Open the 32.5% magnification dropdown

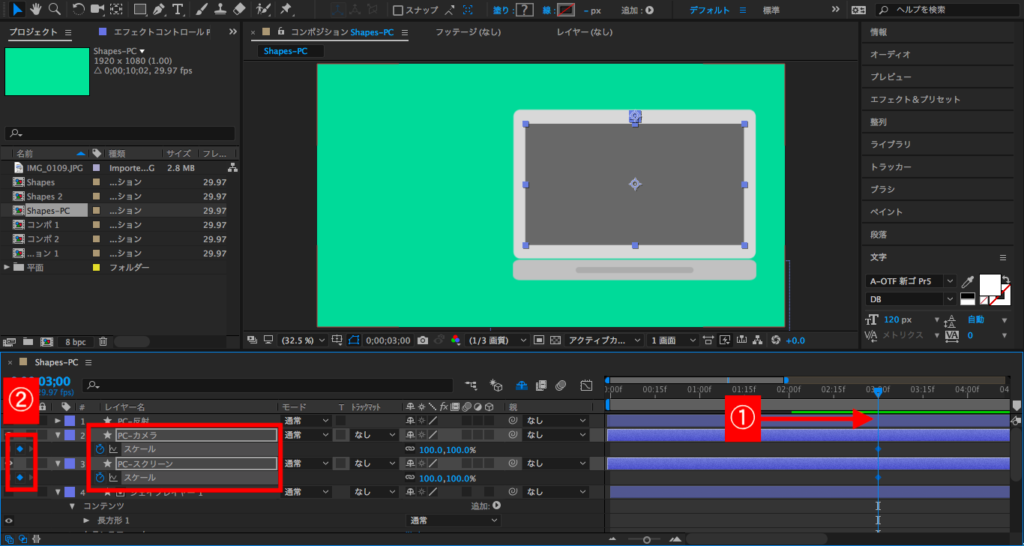pyautogui.click(x=304, y=340)
